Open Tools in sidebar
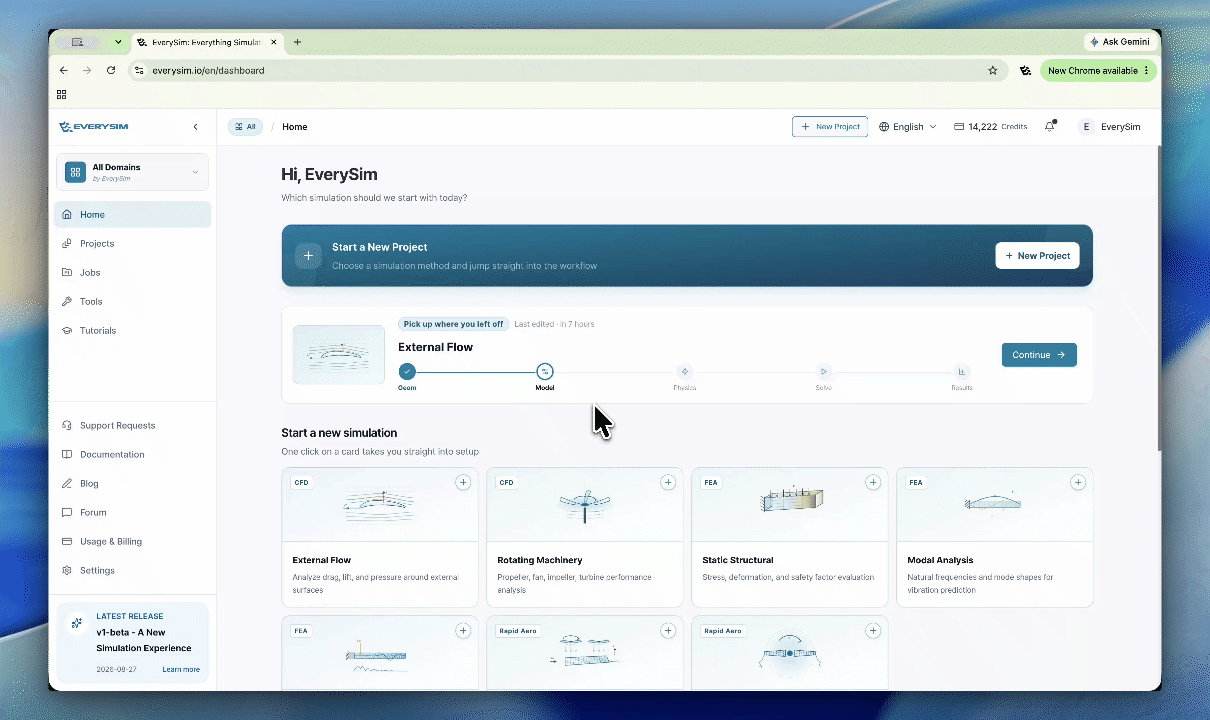The height and width of the screenshot is (720, 1210). 133,301
